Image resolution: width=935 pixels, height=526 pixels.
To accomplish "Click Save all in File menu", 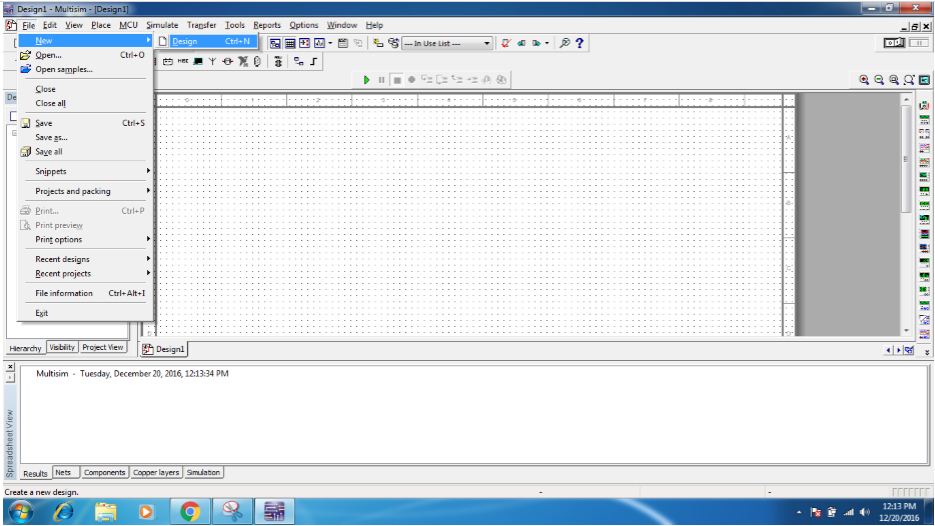I will point(85,151).
